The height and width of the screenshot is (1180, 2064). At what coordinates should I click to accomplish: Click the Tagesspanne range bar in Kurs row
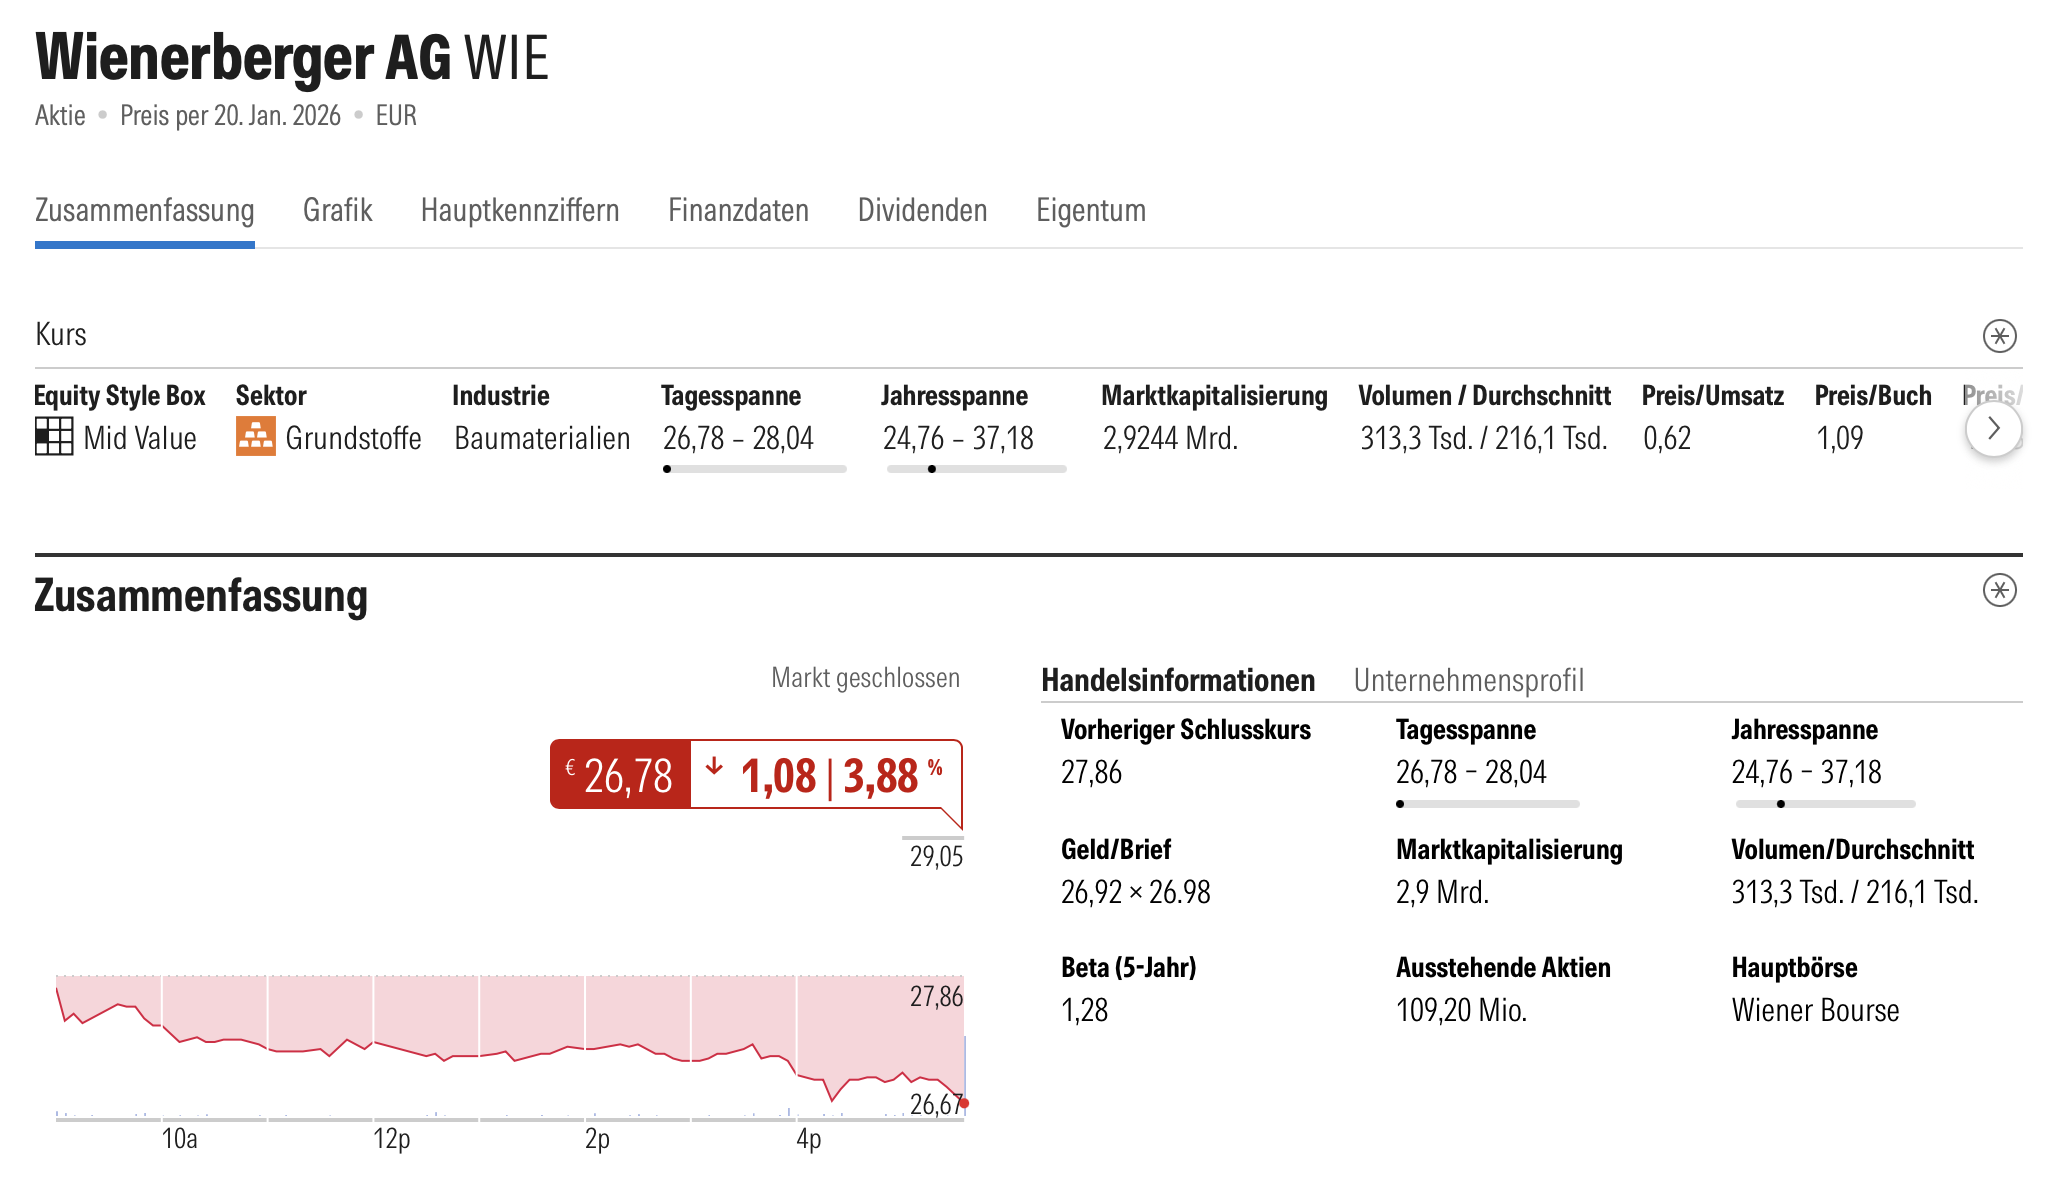tap(755, 469)
